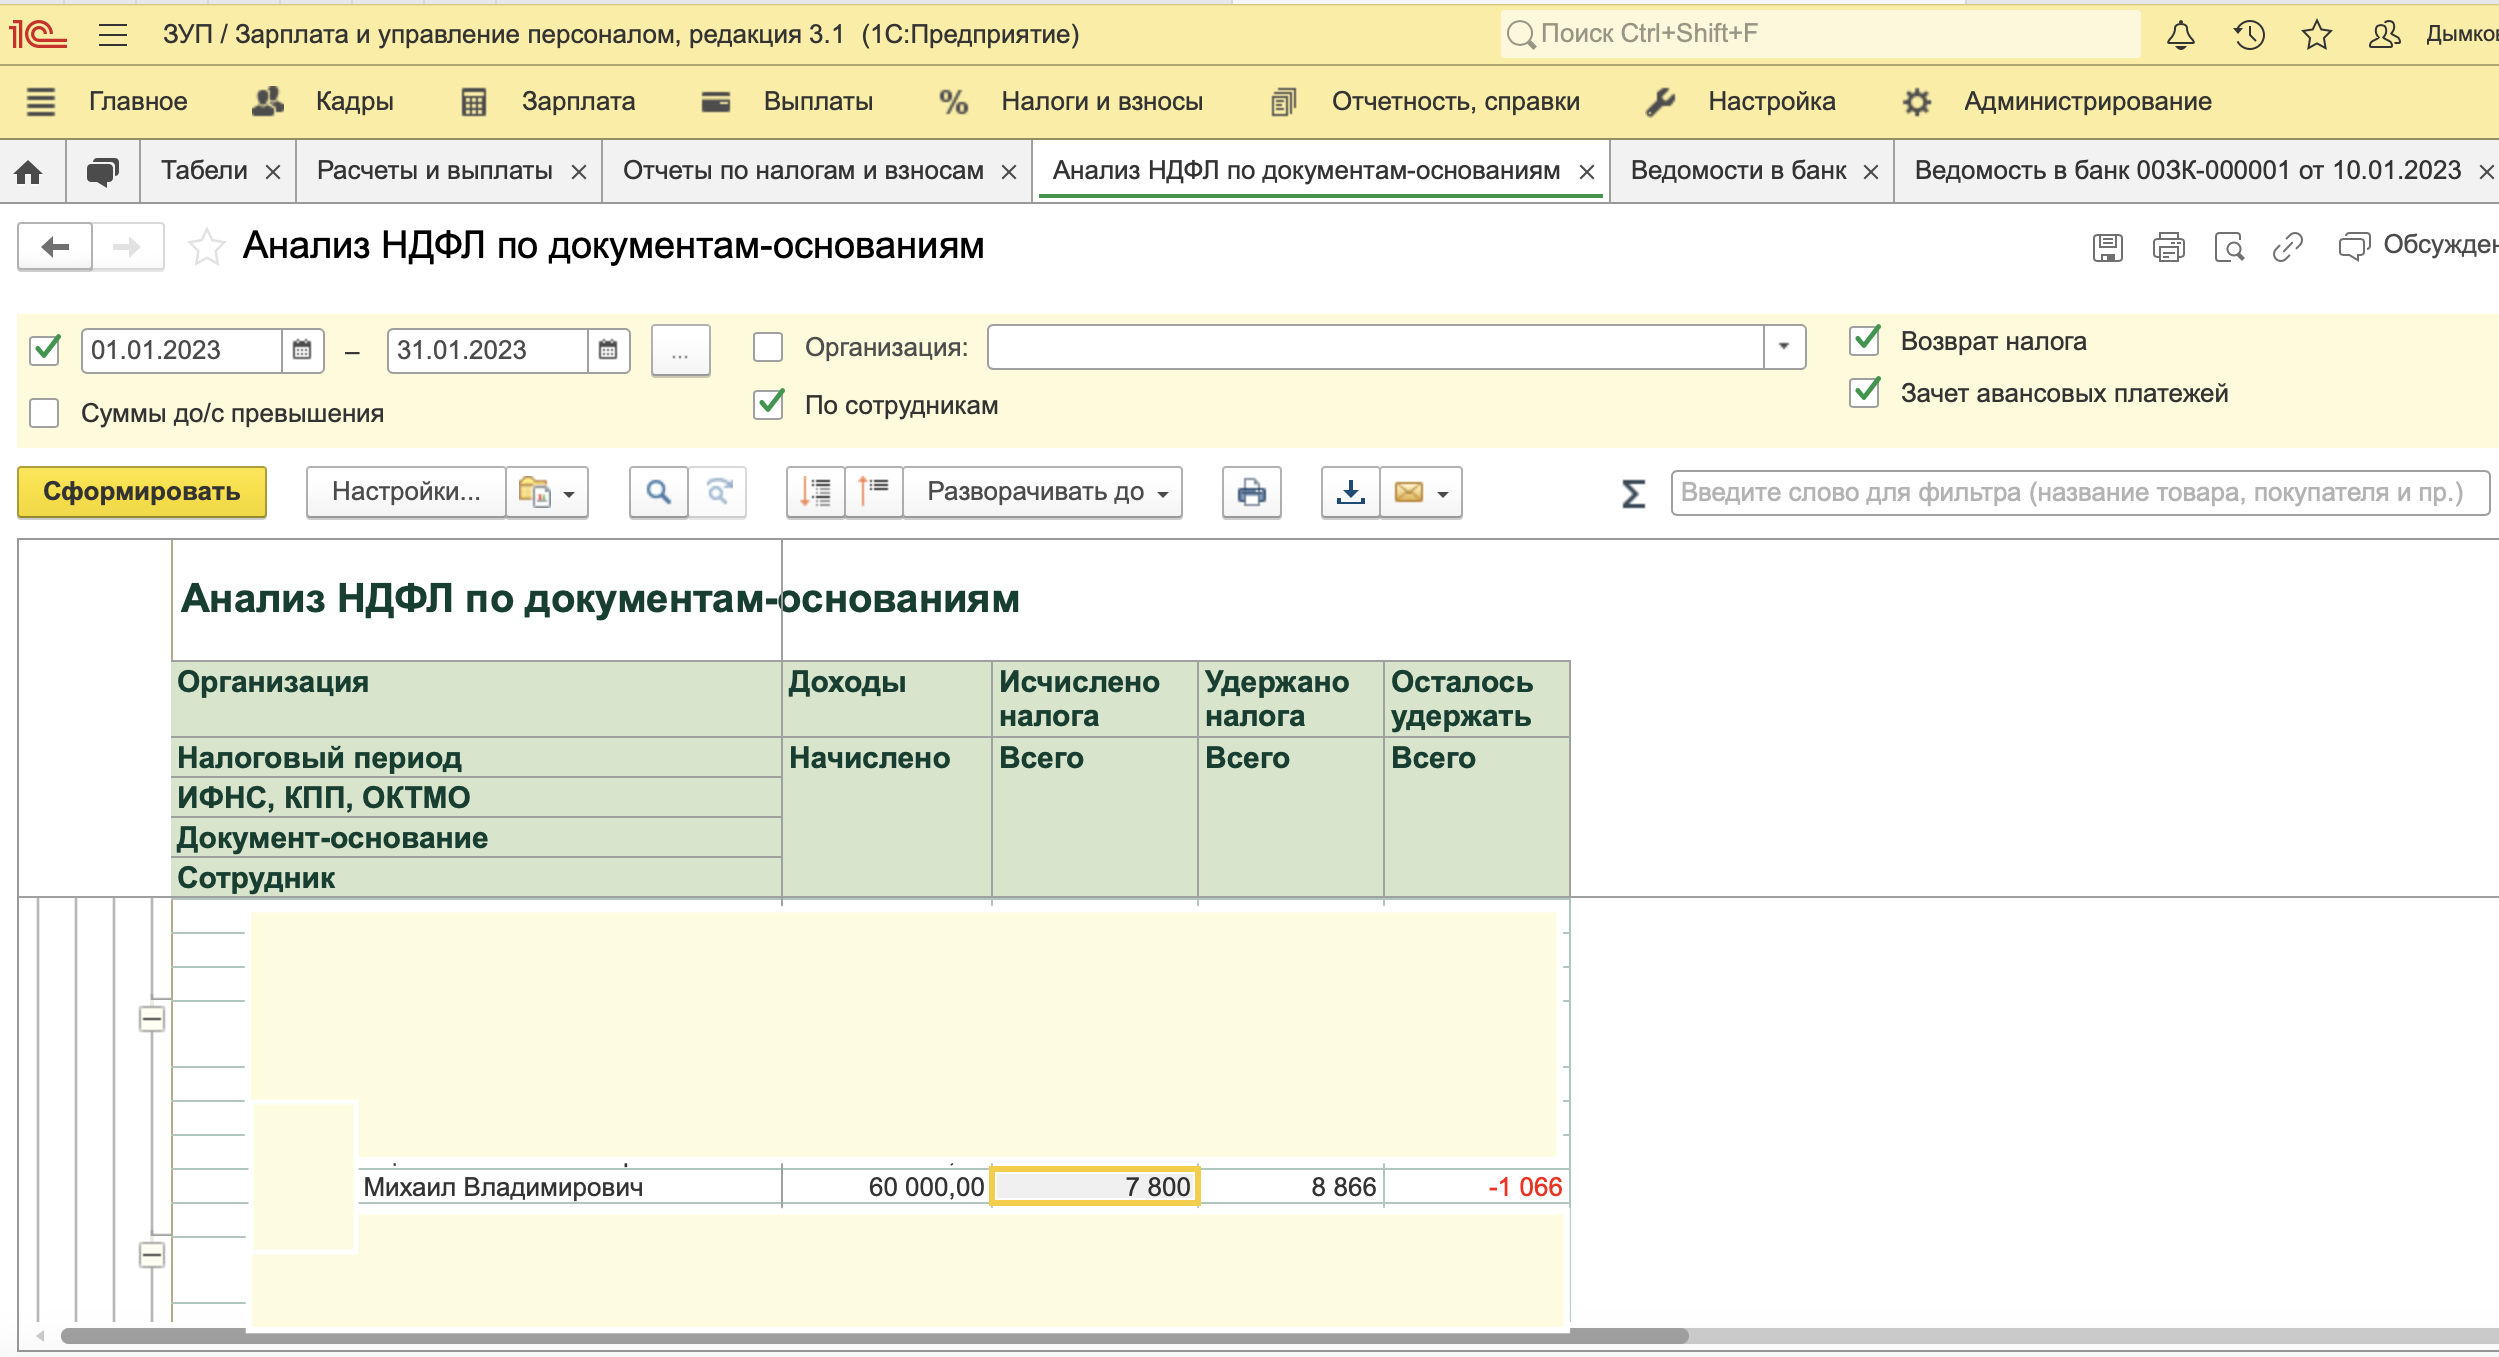Select red cell -1 066
This screenshot has height=1357, width=2499.
[x=1477, y=1187]
